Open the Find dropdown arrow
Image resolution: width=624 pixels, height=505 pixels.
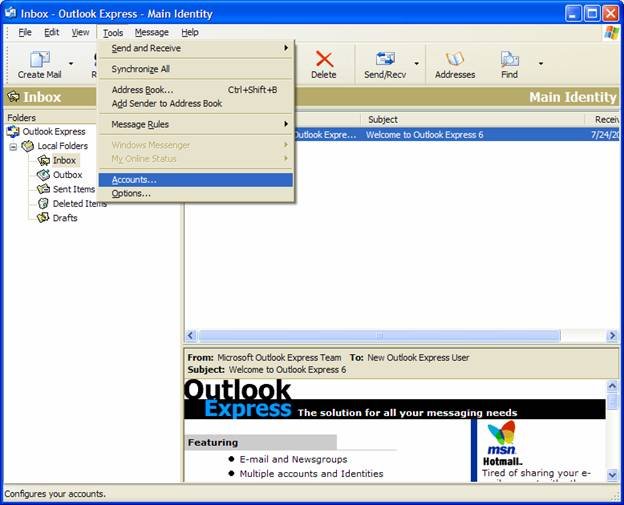click(541, 64)
